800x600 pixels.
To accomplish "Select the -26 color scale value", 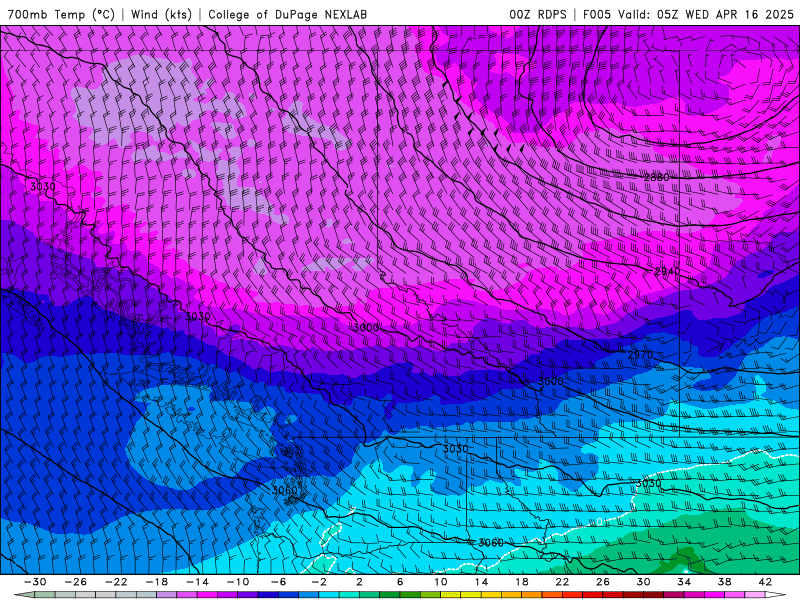I will coord(76,582).
